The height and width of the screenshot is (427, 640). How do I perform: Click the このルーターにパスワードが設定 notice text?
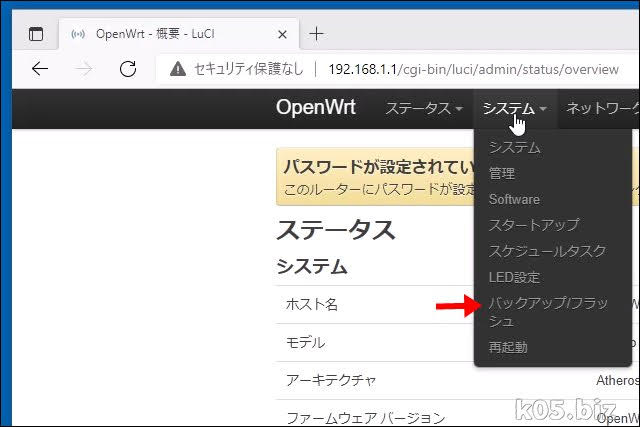click(379, 189)
